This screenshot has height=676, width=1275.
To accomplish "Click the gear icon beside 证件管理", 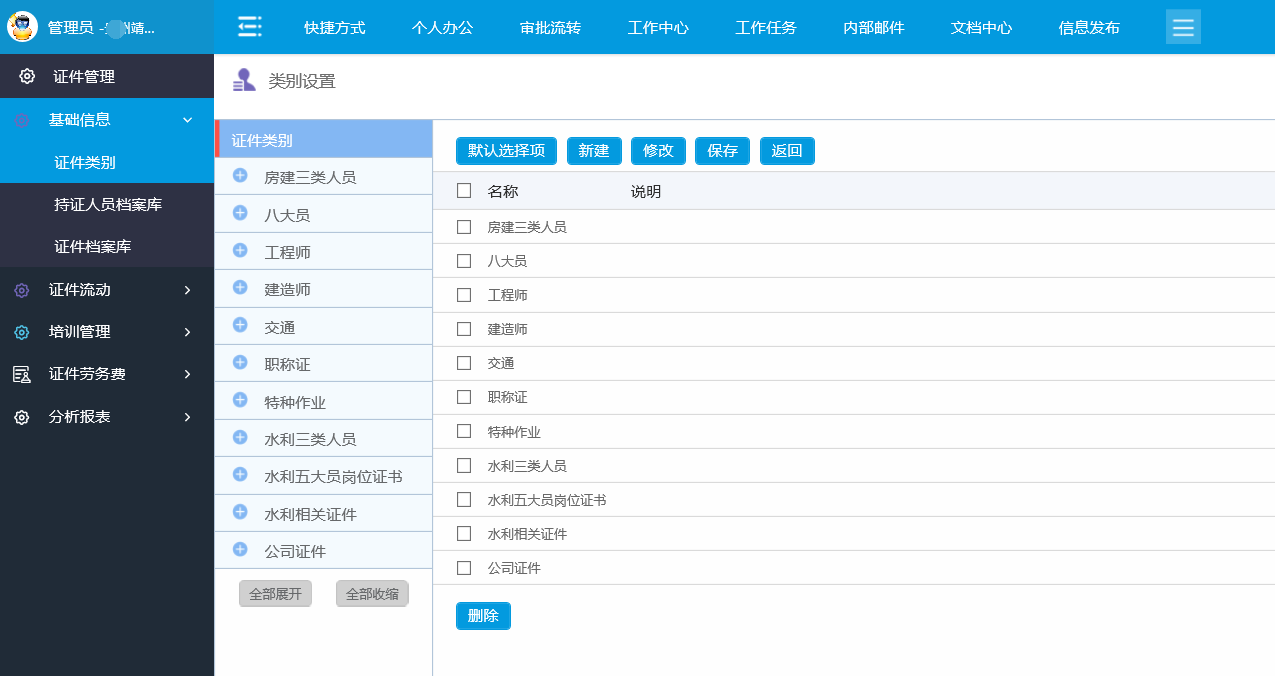I will click(27, 77).
